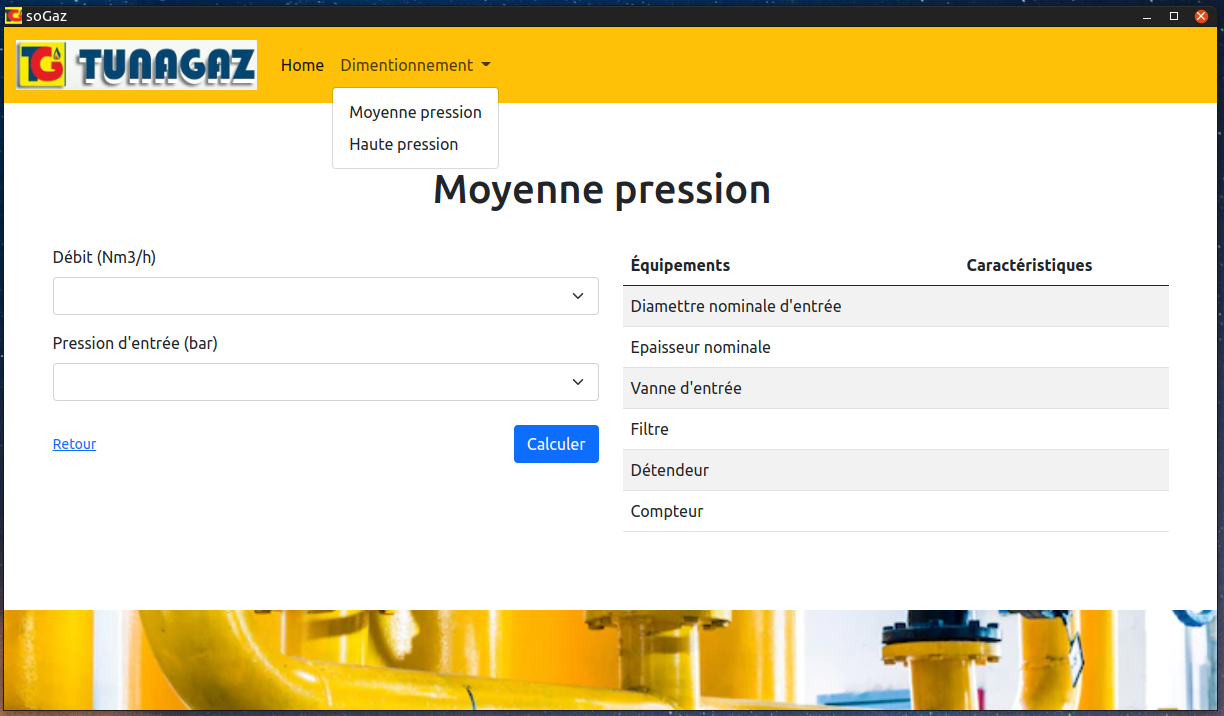The image size is (1224, 716).
Task: Click the blue Calculer button
Action: pos(556,443)
